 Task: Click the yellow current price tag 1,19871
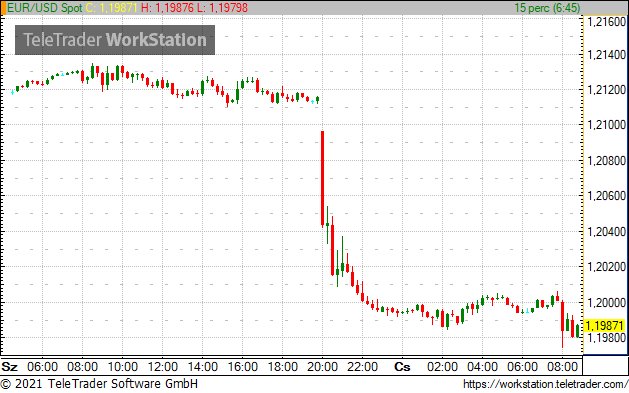click(x=605, y=325)
